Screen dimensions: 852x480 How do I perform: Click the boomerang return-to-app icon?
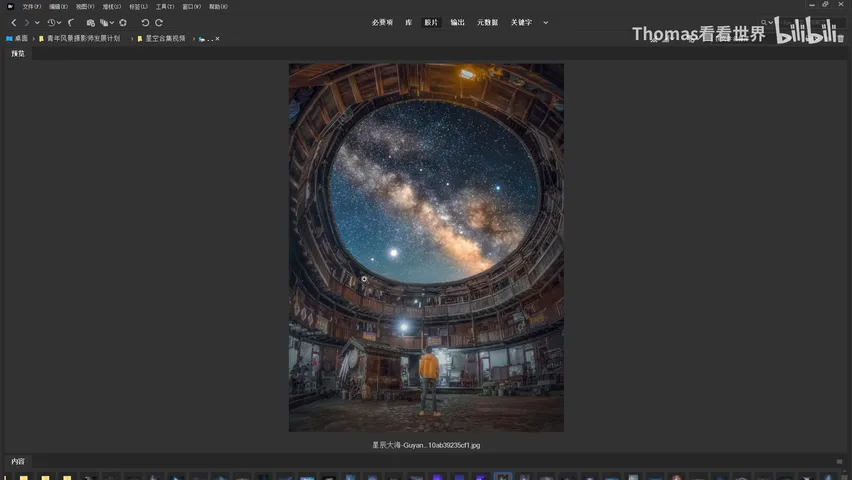click(71, 23)
